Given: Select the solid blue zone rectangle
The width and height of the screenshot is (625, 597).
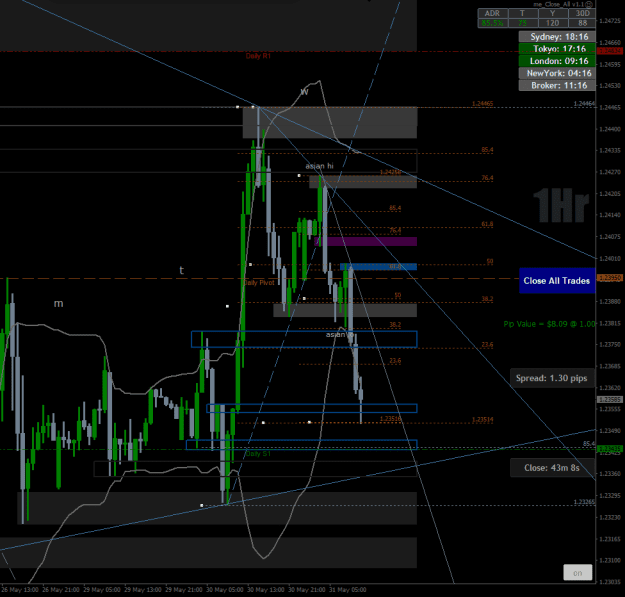Looking at the screenshot, I should point(379,267).
